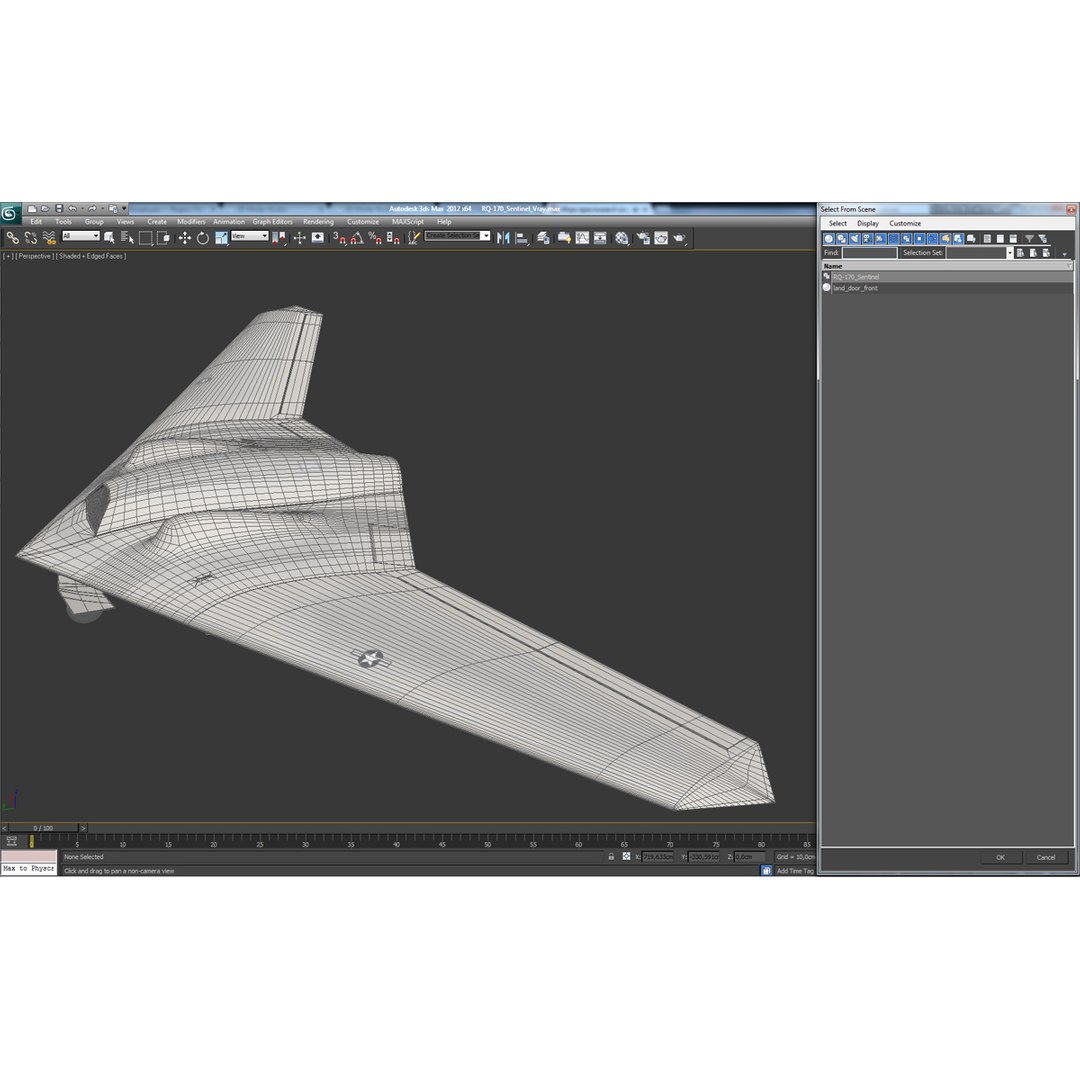The width and height of the screenshot is (1080, 1080).
Task: Select the land_door_front row
Action: 947,288
